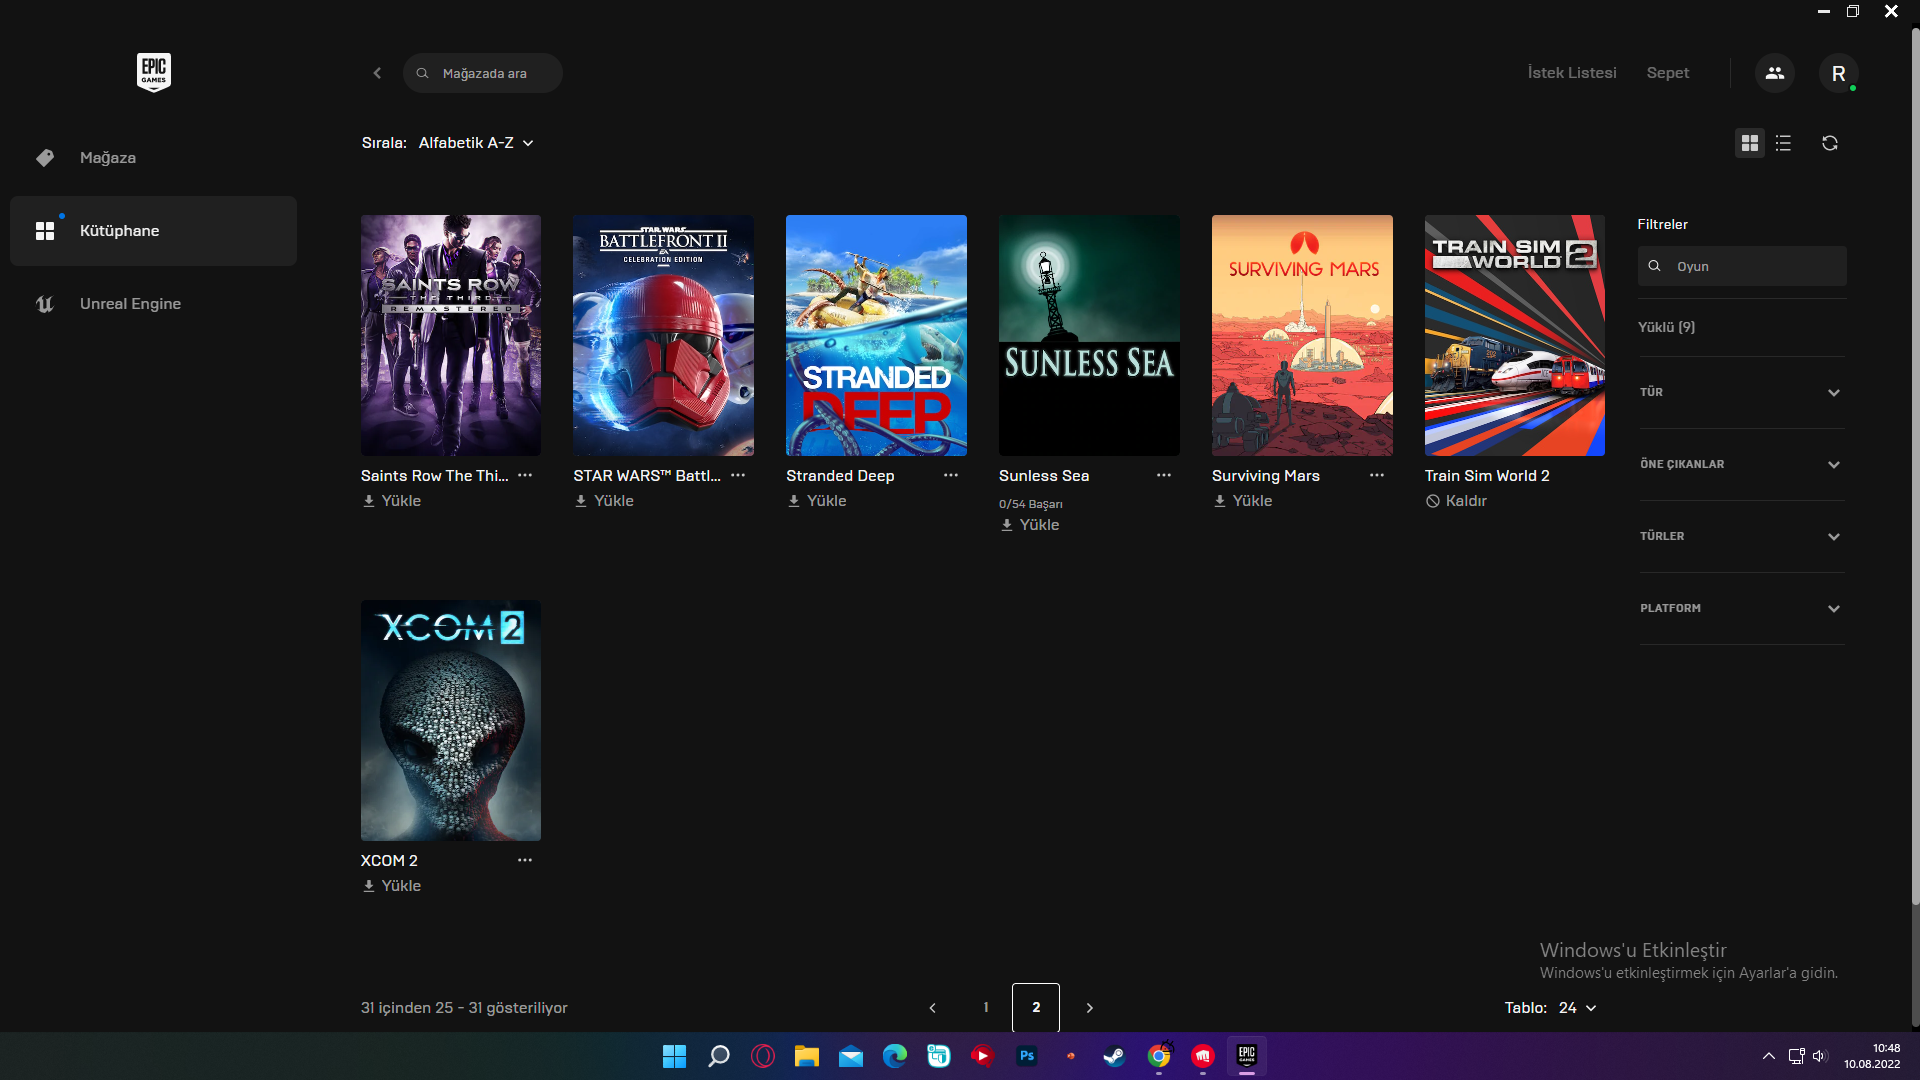
Task: Open taskbar search icon
Action: coord(718,1056)
